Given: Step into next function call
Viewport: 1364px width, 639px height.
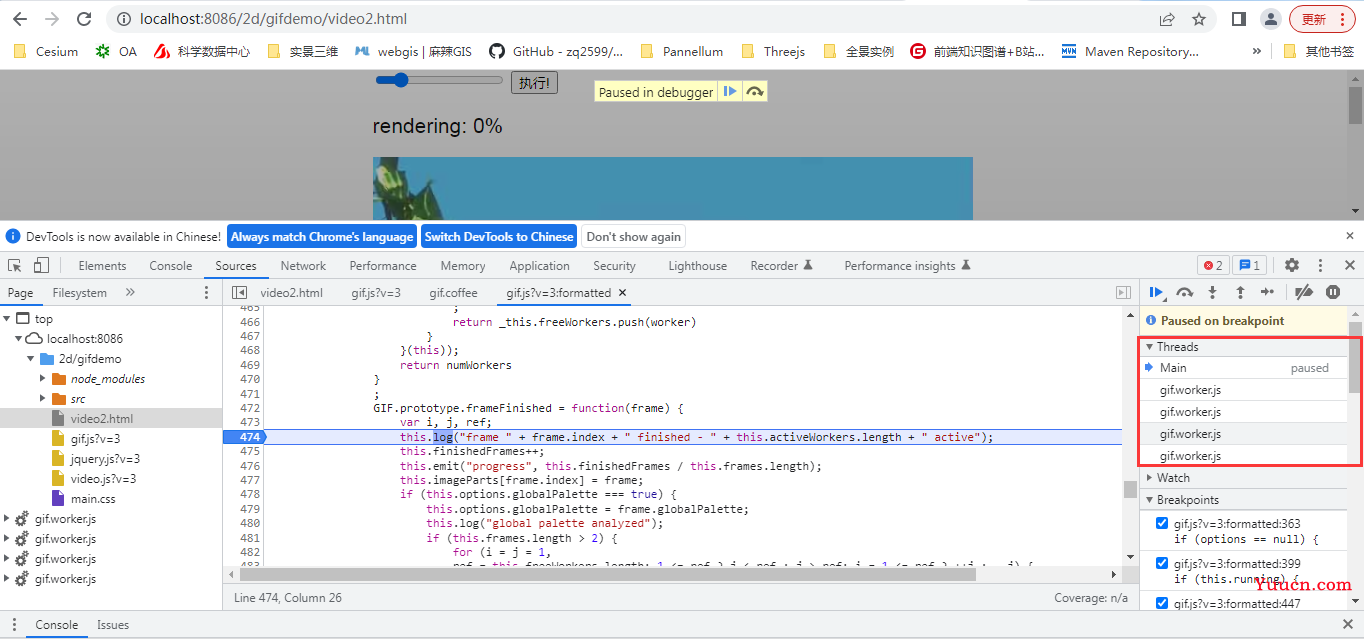Looking at the screenshot, I should point(1212,292).
